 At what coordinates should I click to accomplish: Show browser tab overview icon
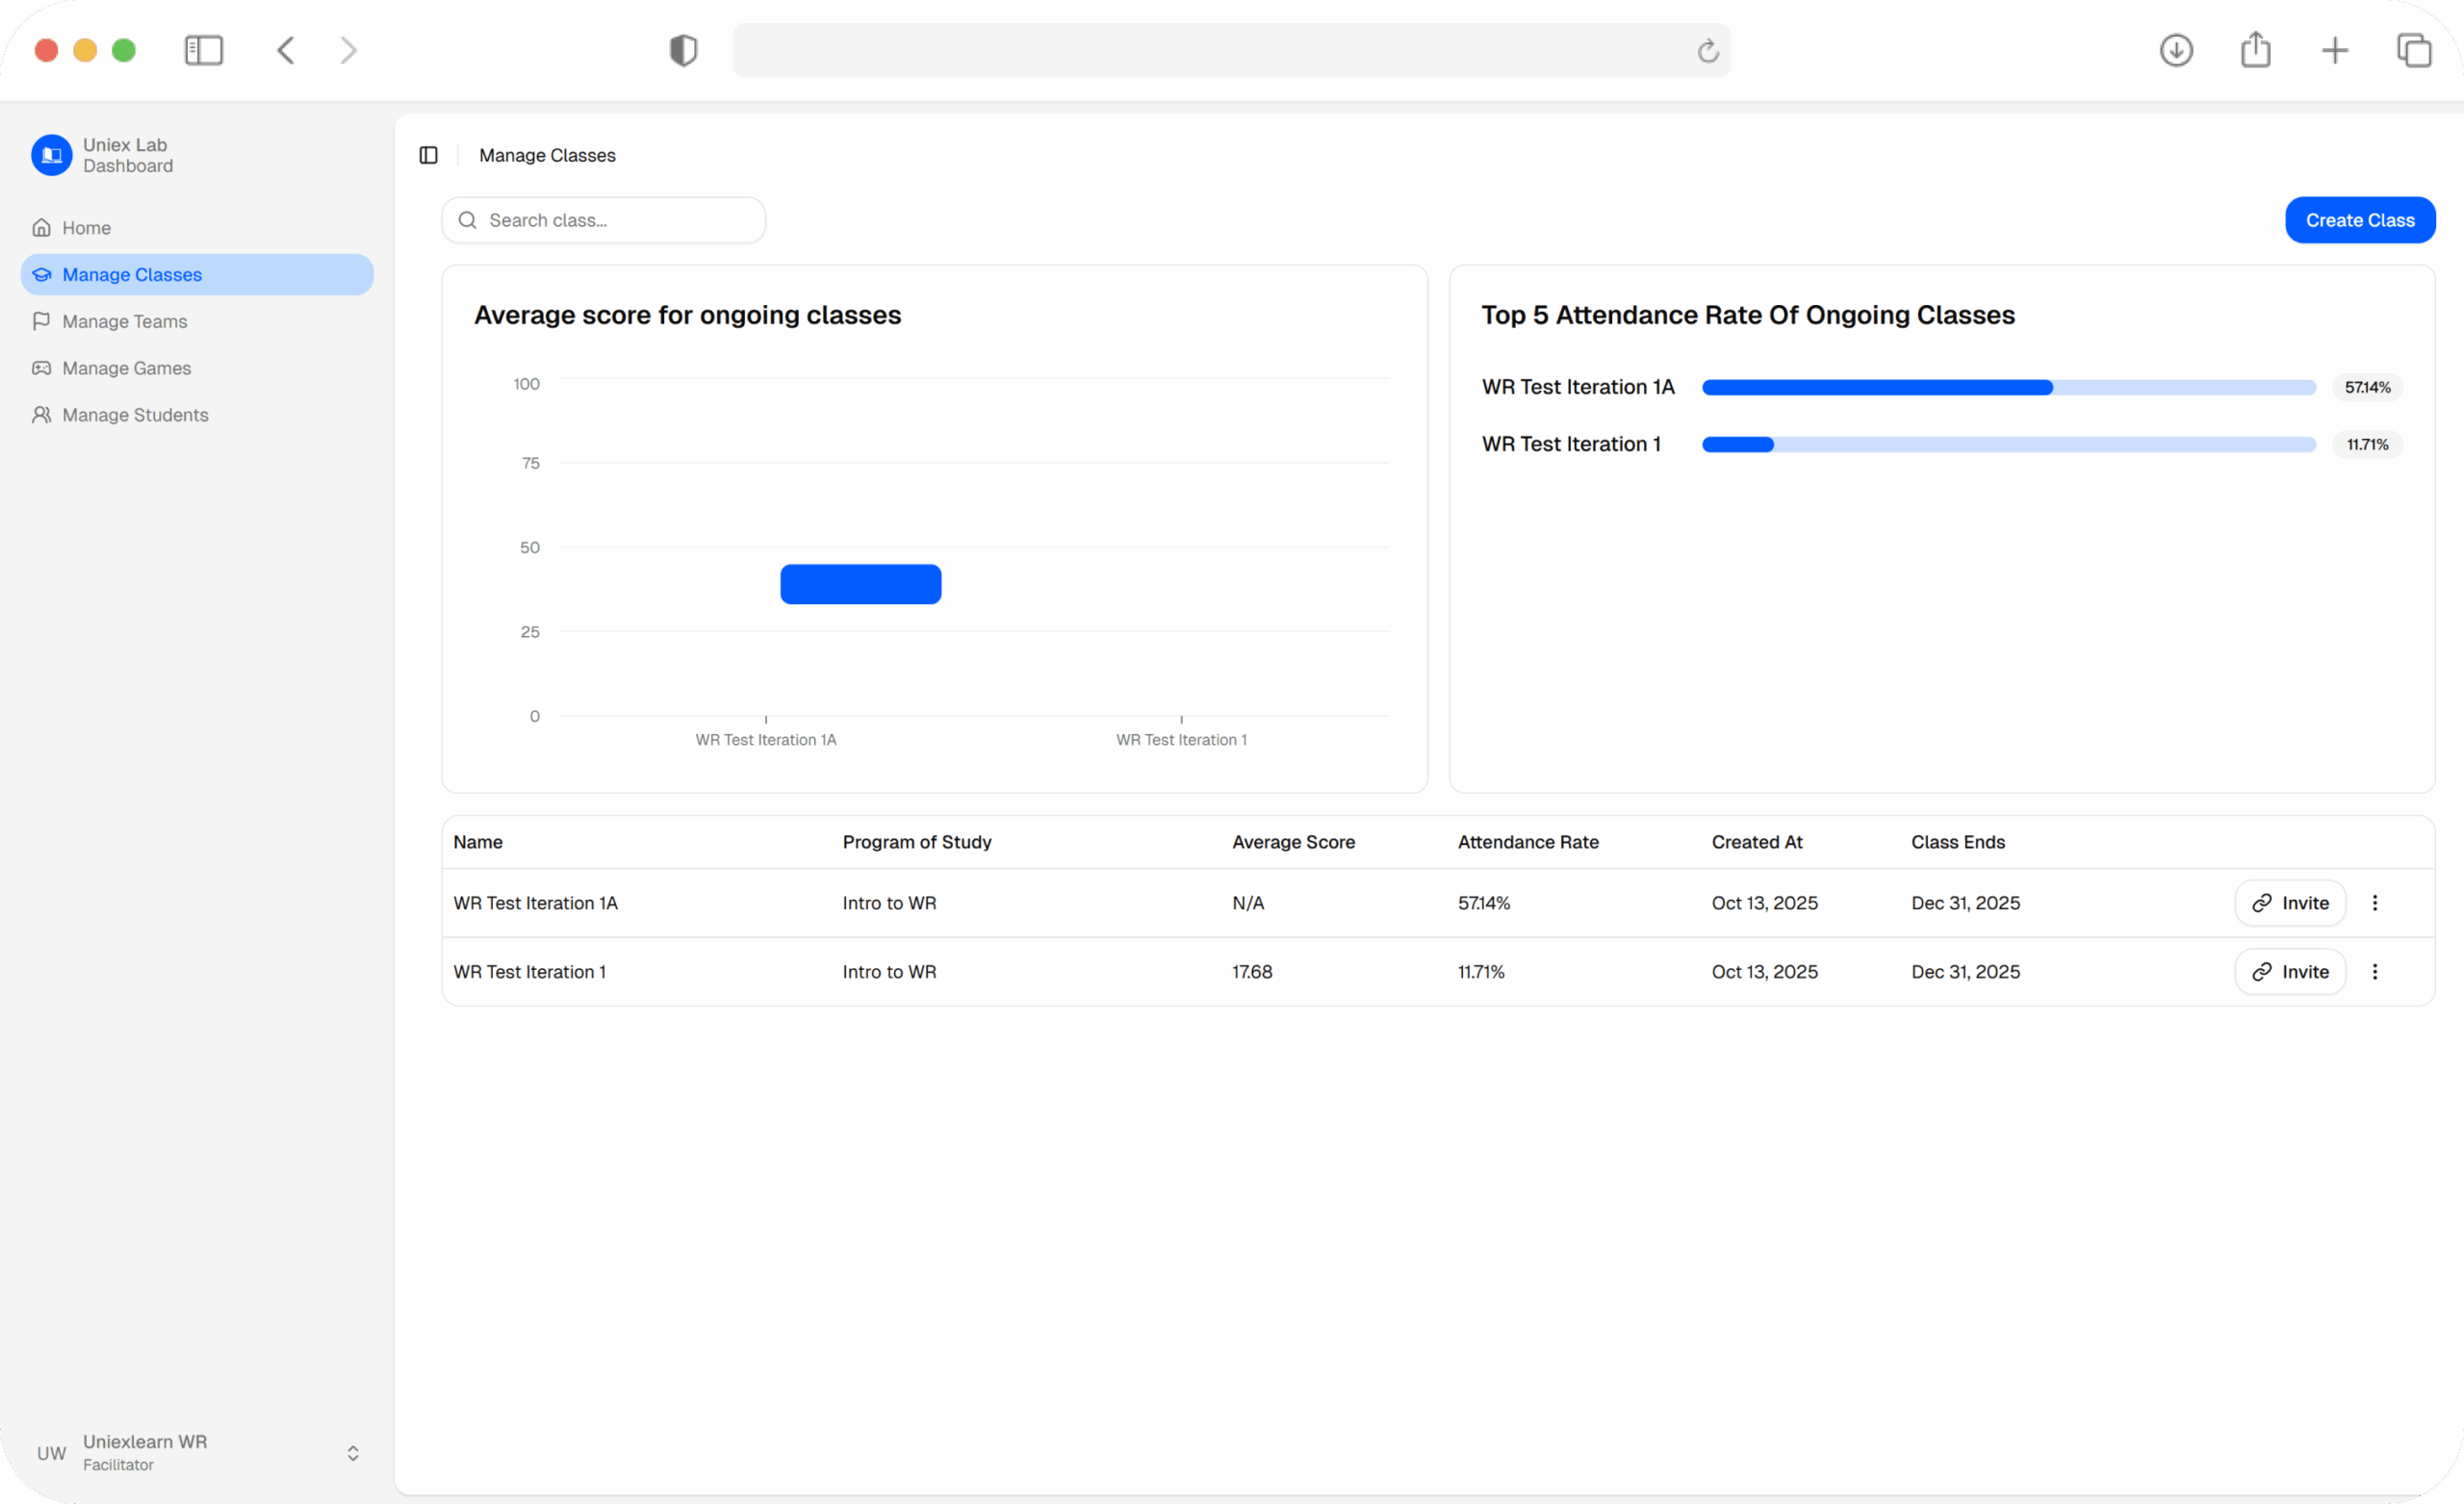pos(2414,50)
